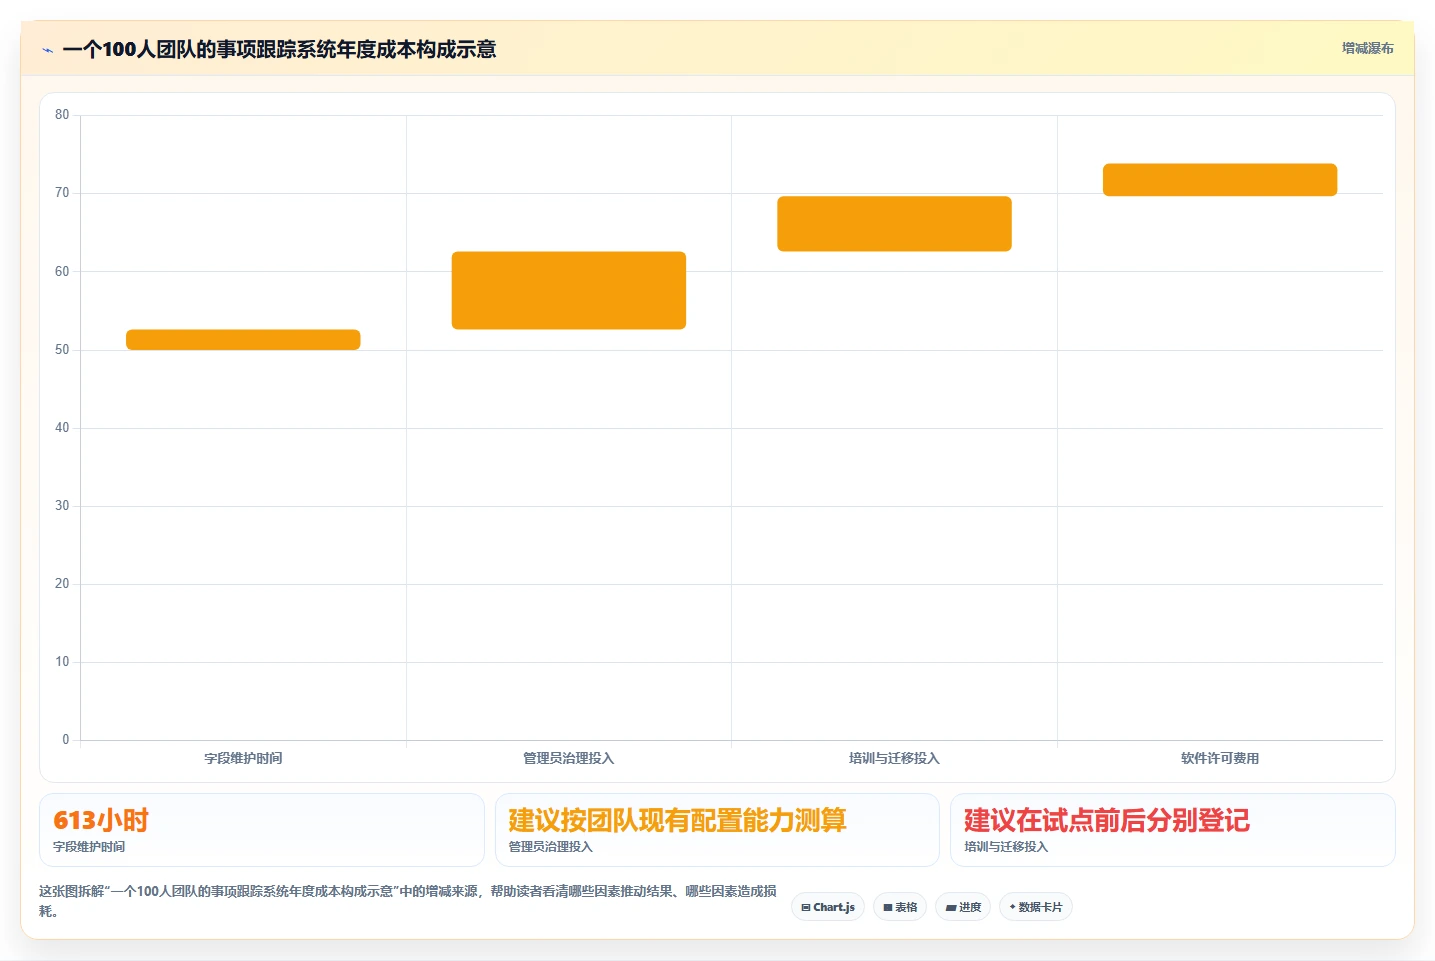Click the title 一个100人团队的事项跟踪系统年度成本构成示意
The width and height of the screenshot is (1435, 961).
click(x=279, y=49)
